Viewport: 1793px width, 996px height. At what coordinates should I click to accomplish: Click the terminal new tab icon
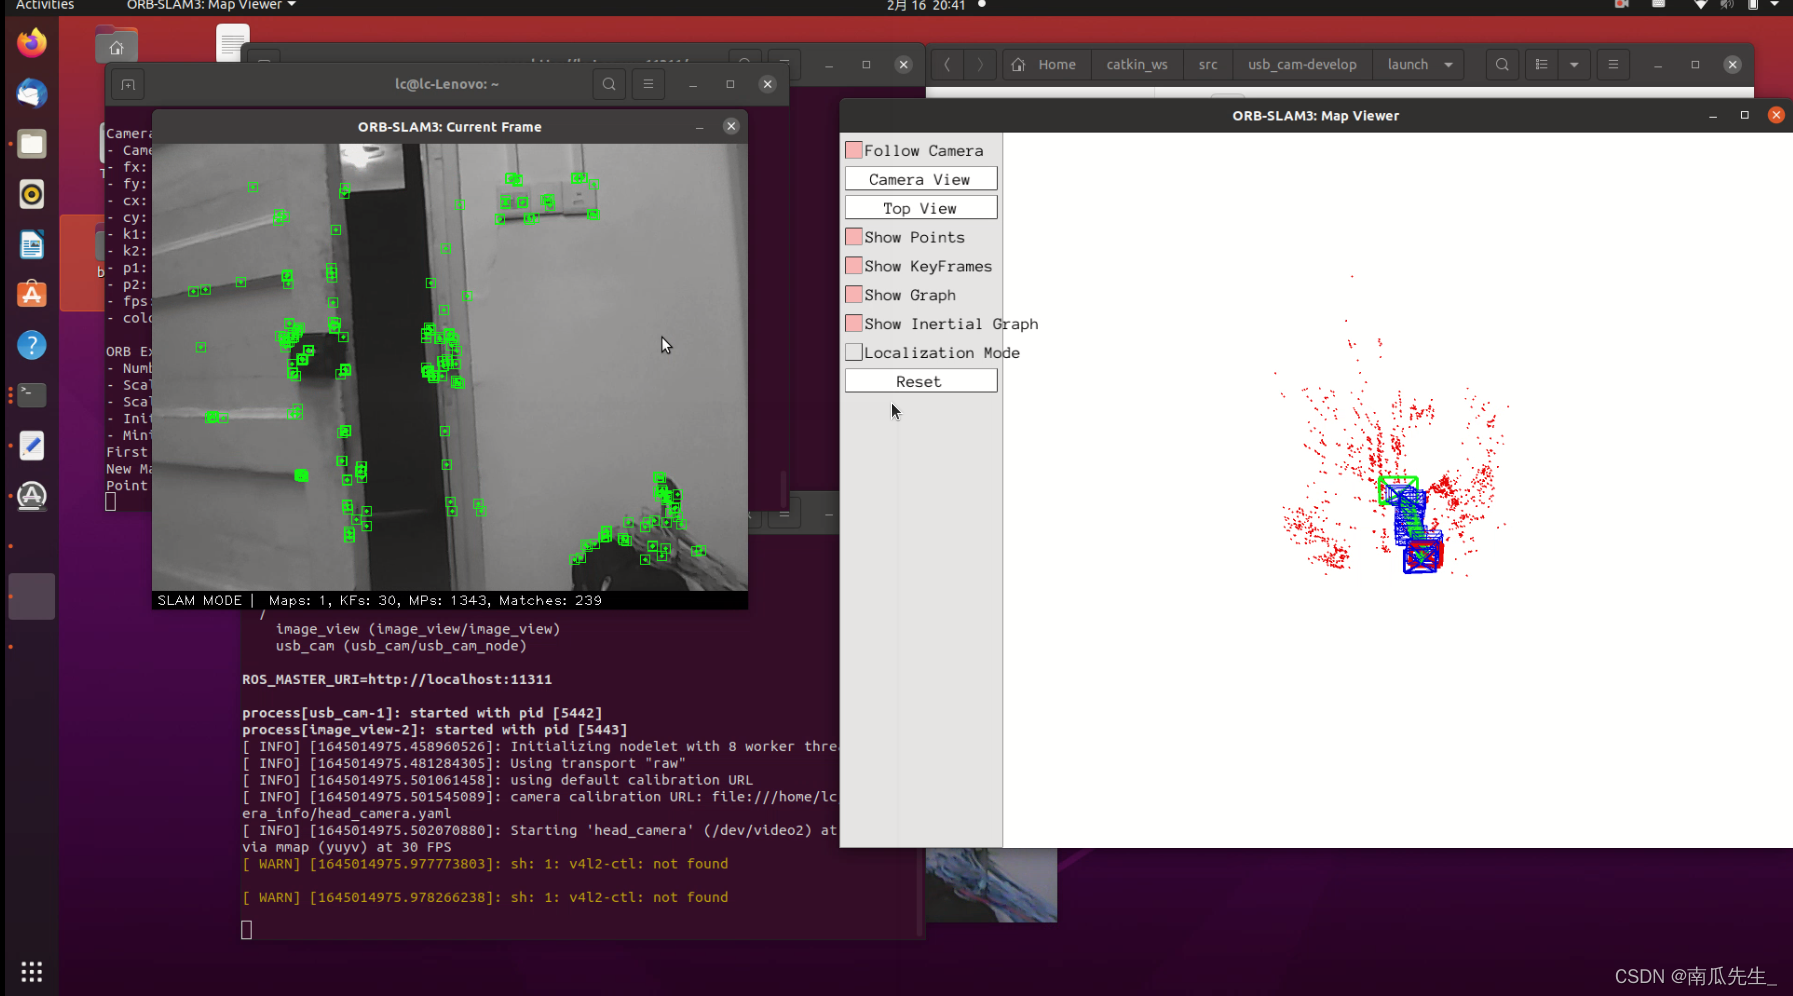(x=128, y=84)
